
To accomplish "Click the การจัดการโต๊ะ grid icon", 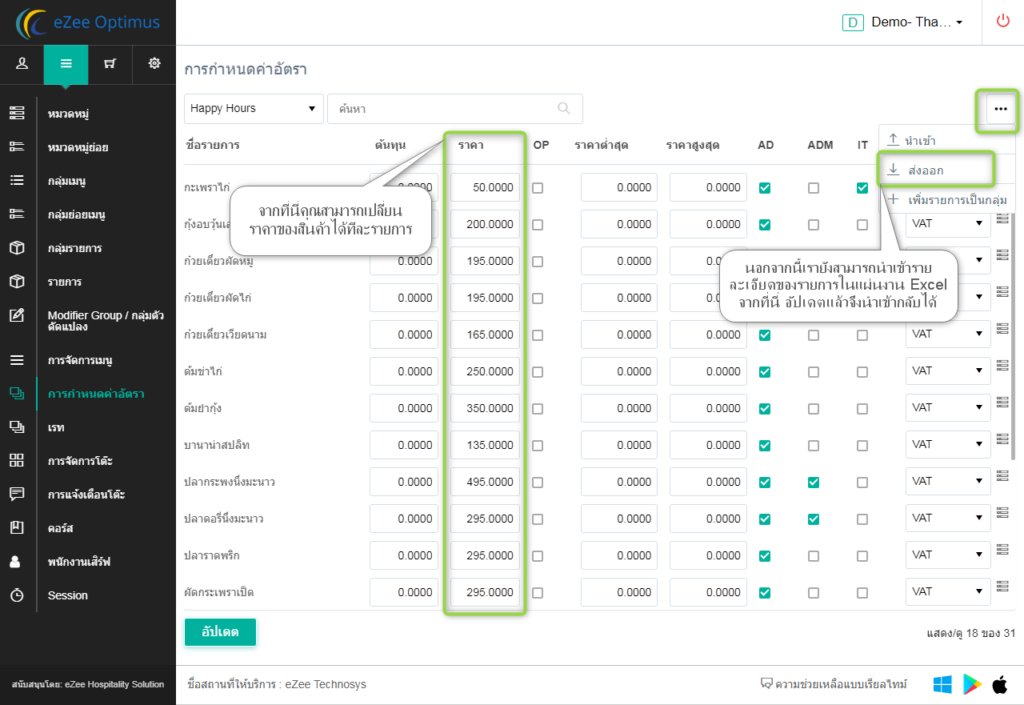I will 17,460.
